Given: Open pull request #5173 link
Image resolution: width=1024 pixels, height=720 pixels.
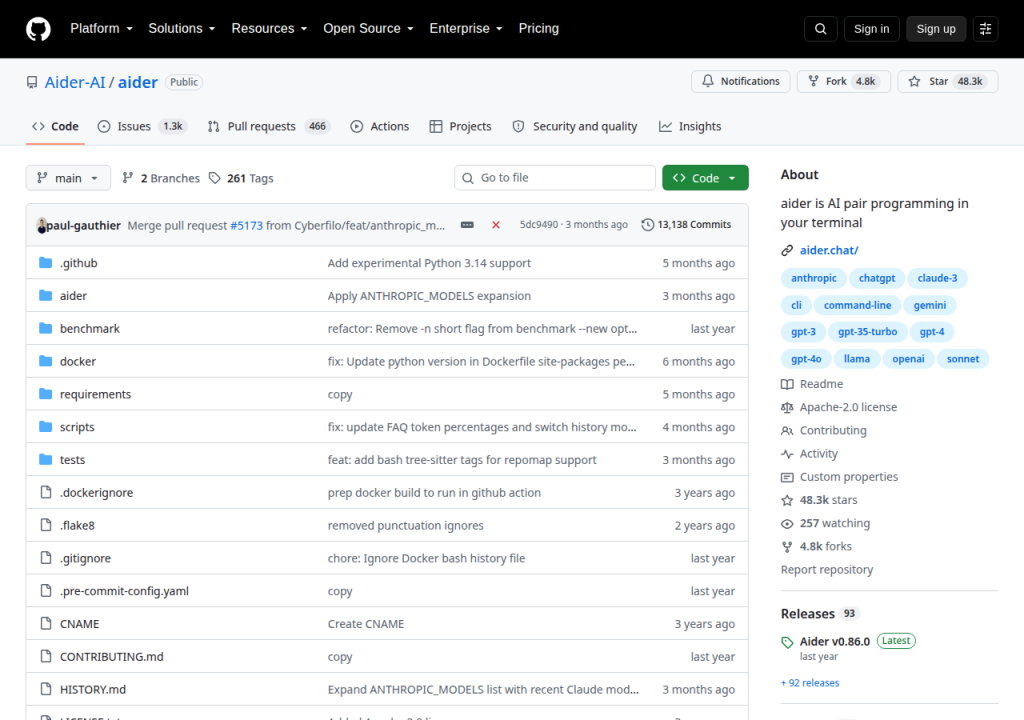Looking at the screenshot, I should (246, 225).
